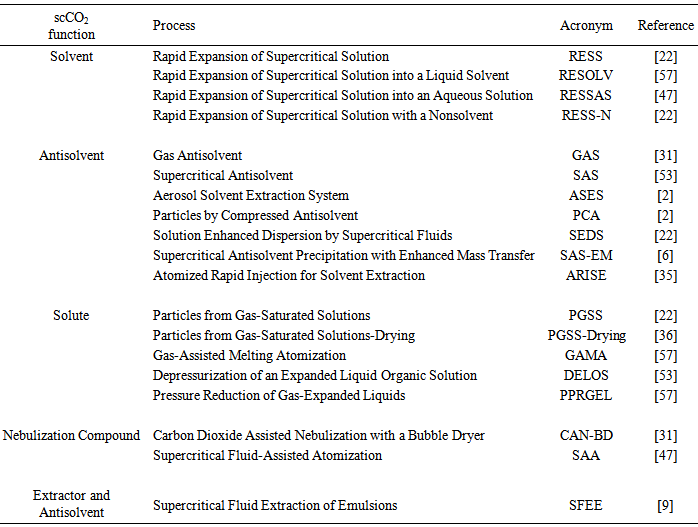The width and height of the screenshot is (698, 527).
Task: Click the Acronym column header
Action: (x=586, y=25)
